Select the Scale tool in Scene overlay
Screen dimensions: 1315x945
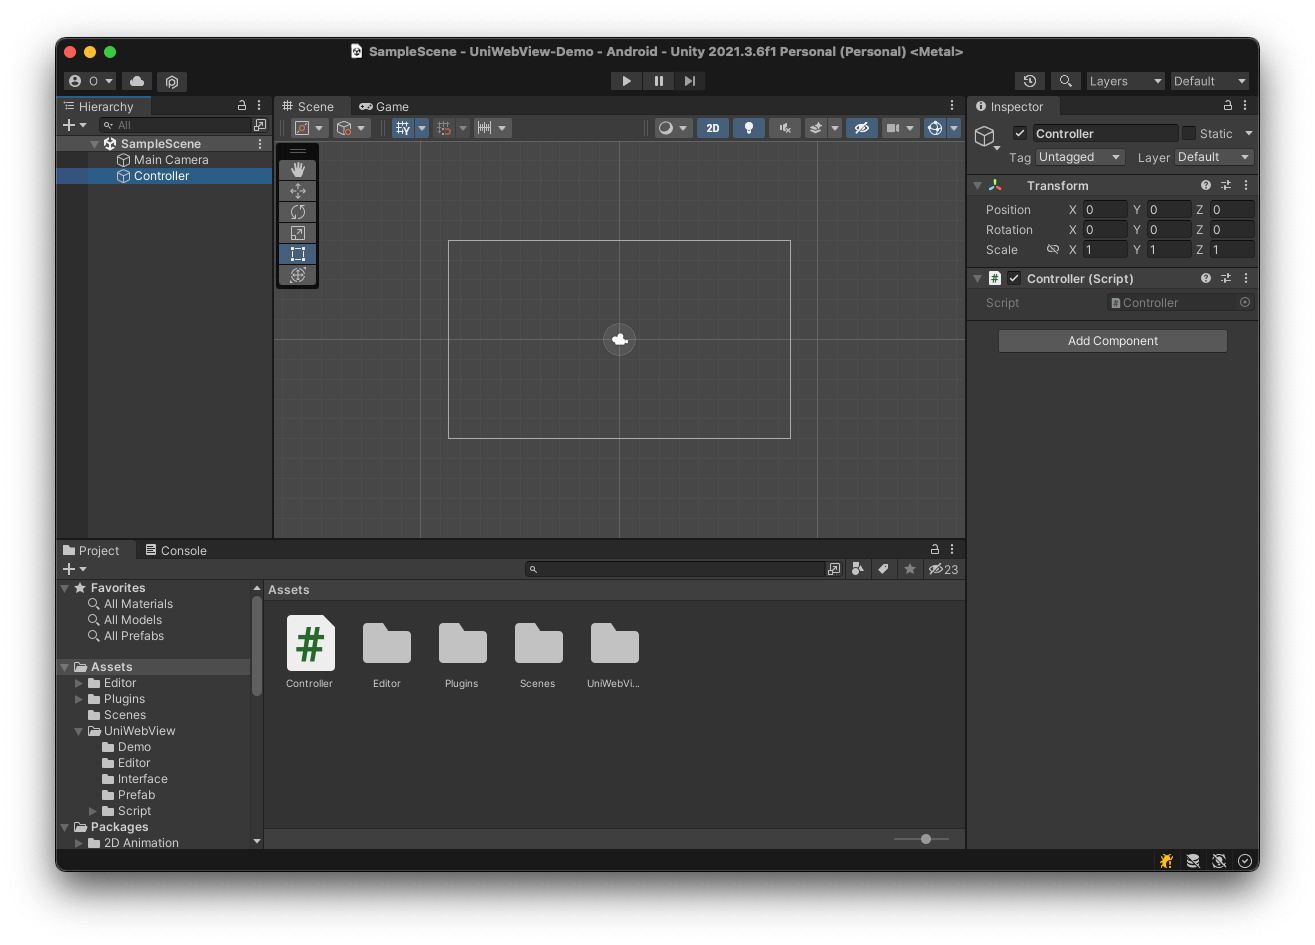click(297, 233)
